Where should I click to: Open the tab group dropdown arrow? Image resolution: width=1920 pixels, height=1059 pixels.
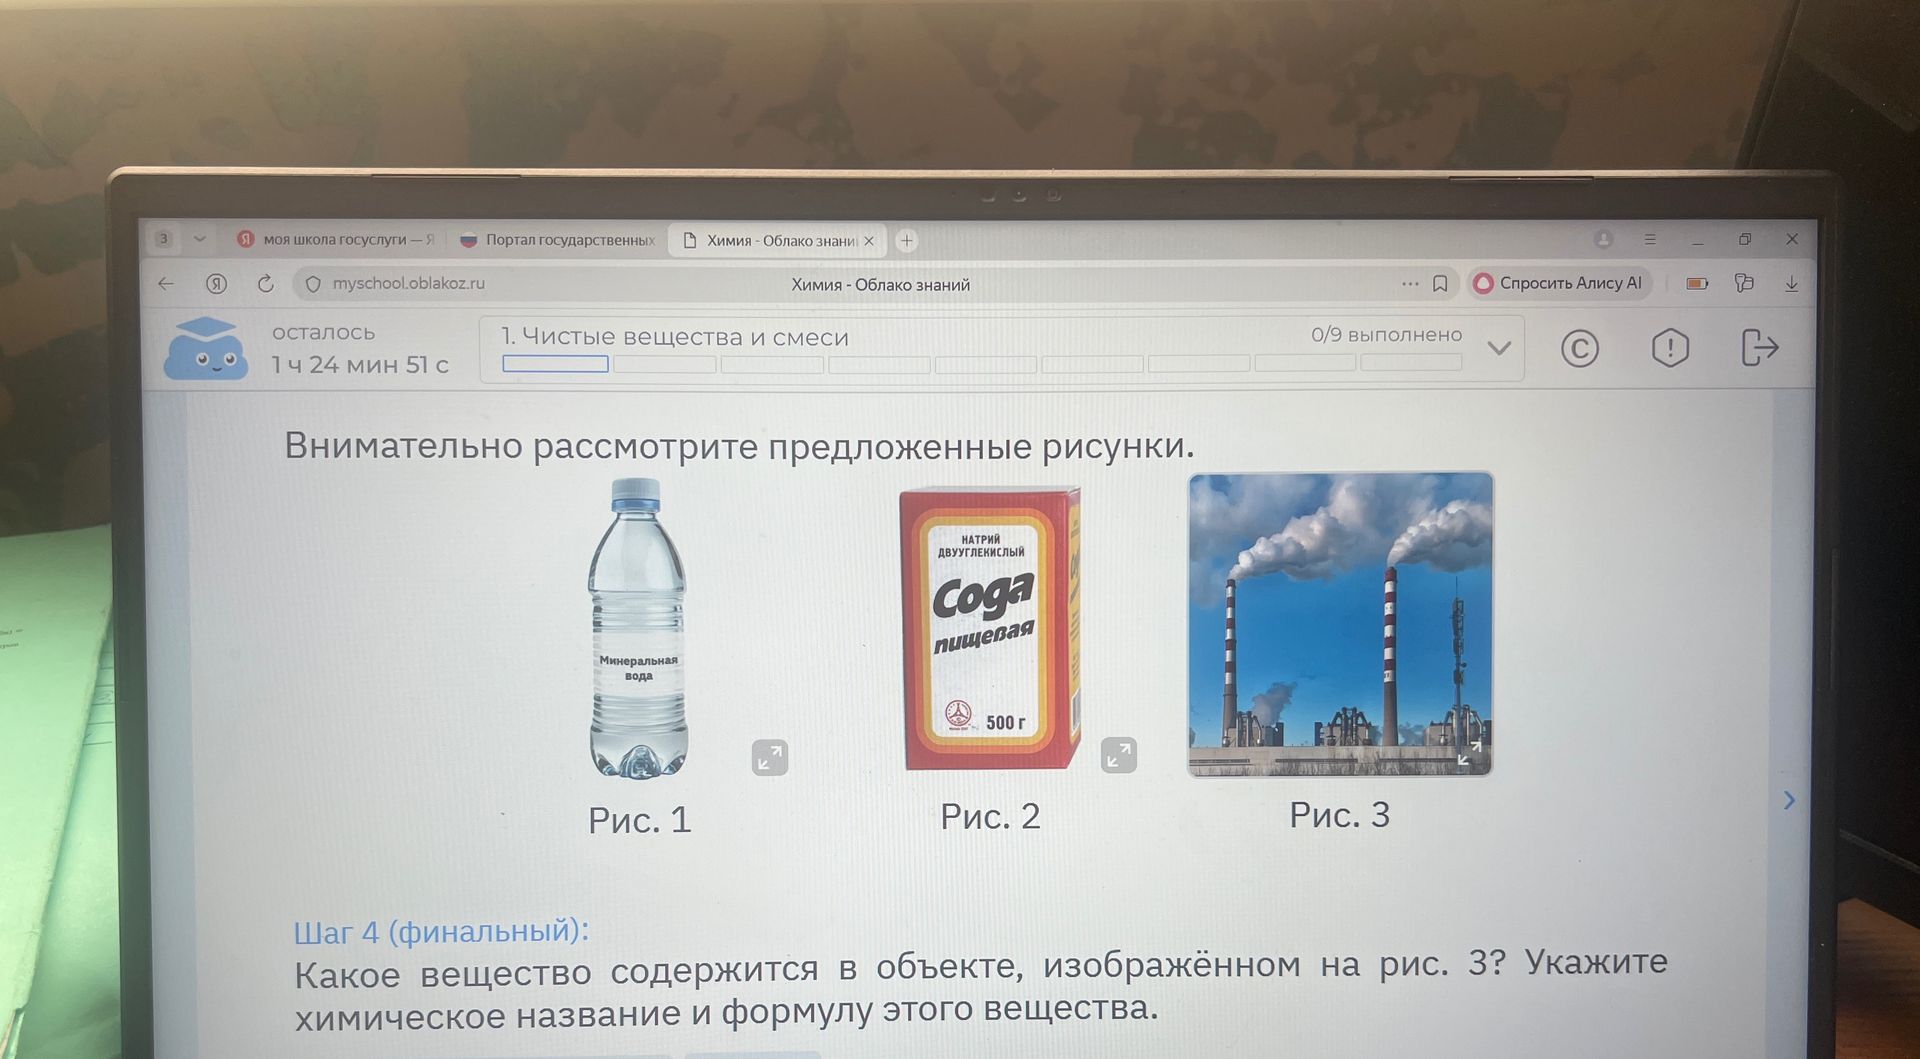pyautogui.click(x=199, y=239)
